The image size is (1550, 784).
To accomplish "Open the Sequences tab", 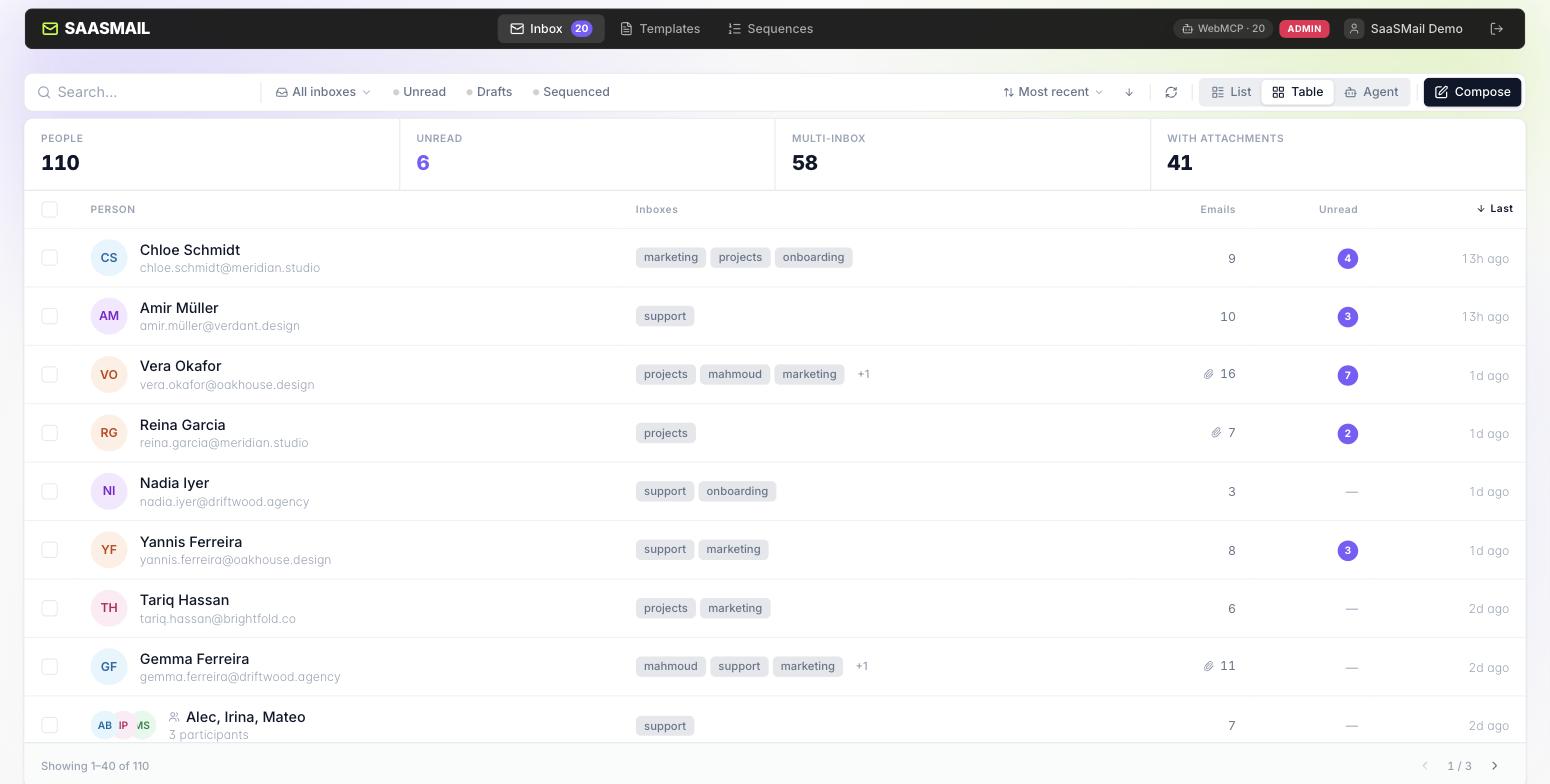I will 770,29.
